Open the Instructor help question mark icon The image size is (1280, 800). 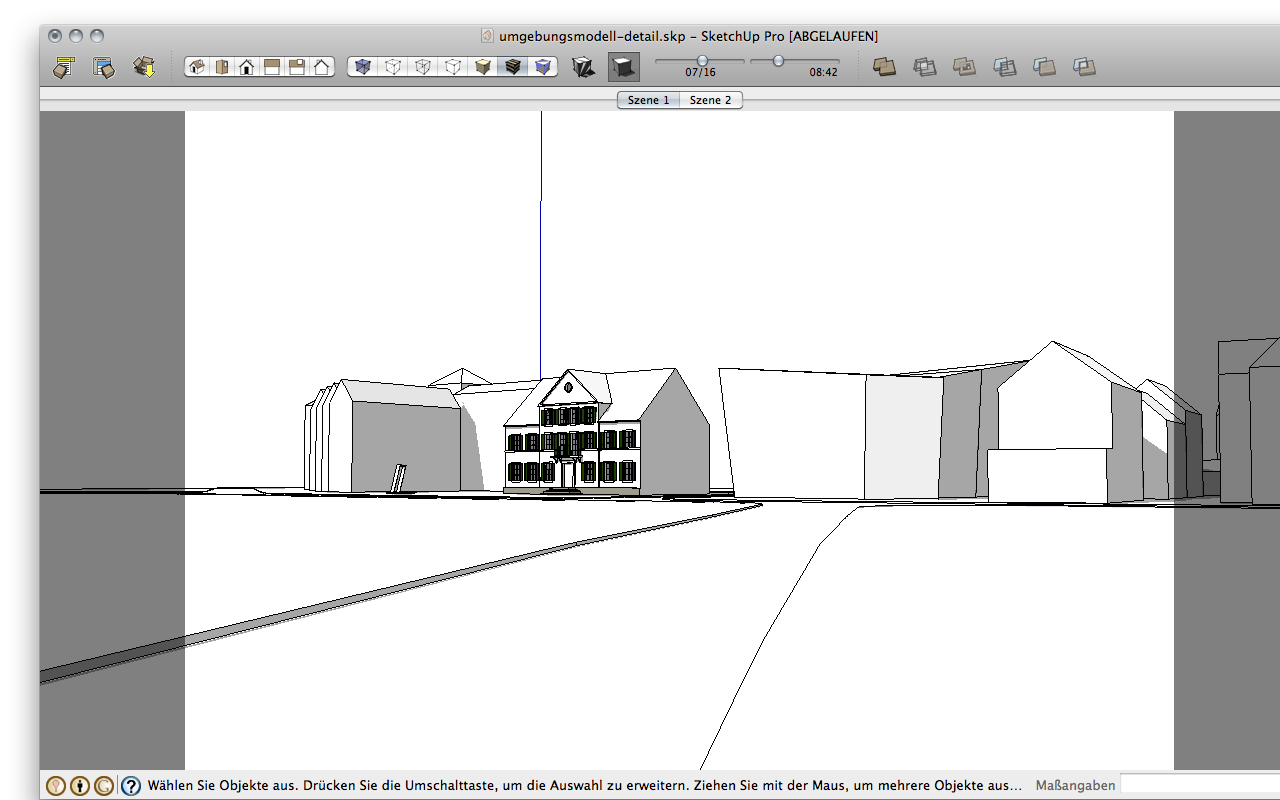point(131,786)
